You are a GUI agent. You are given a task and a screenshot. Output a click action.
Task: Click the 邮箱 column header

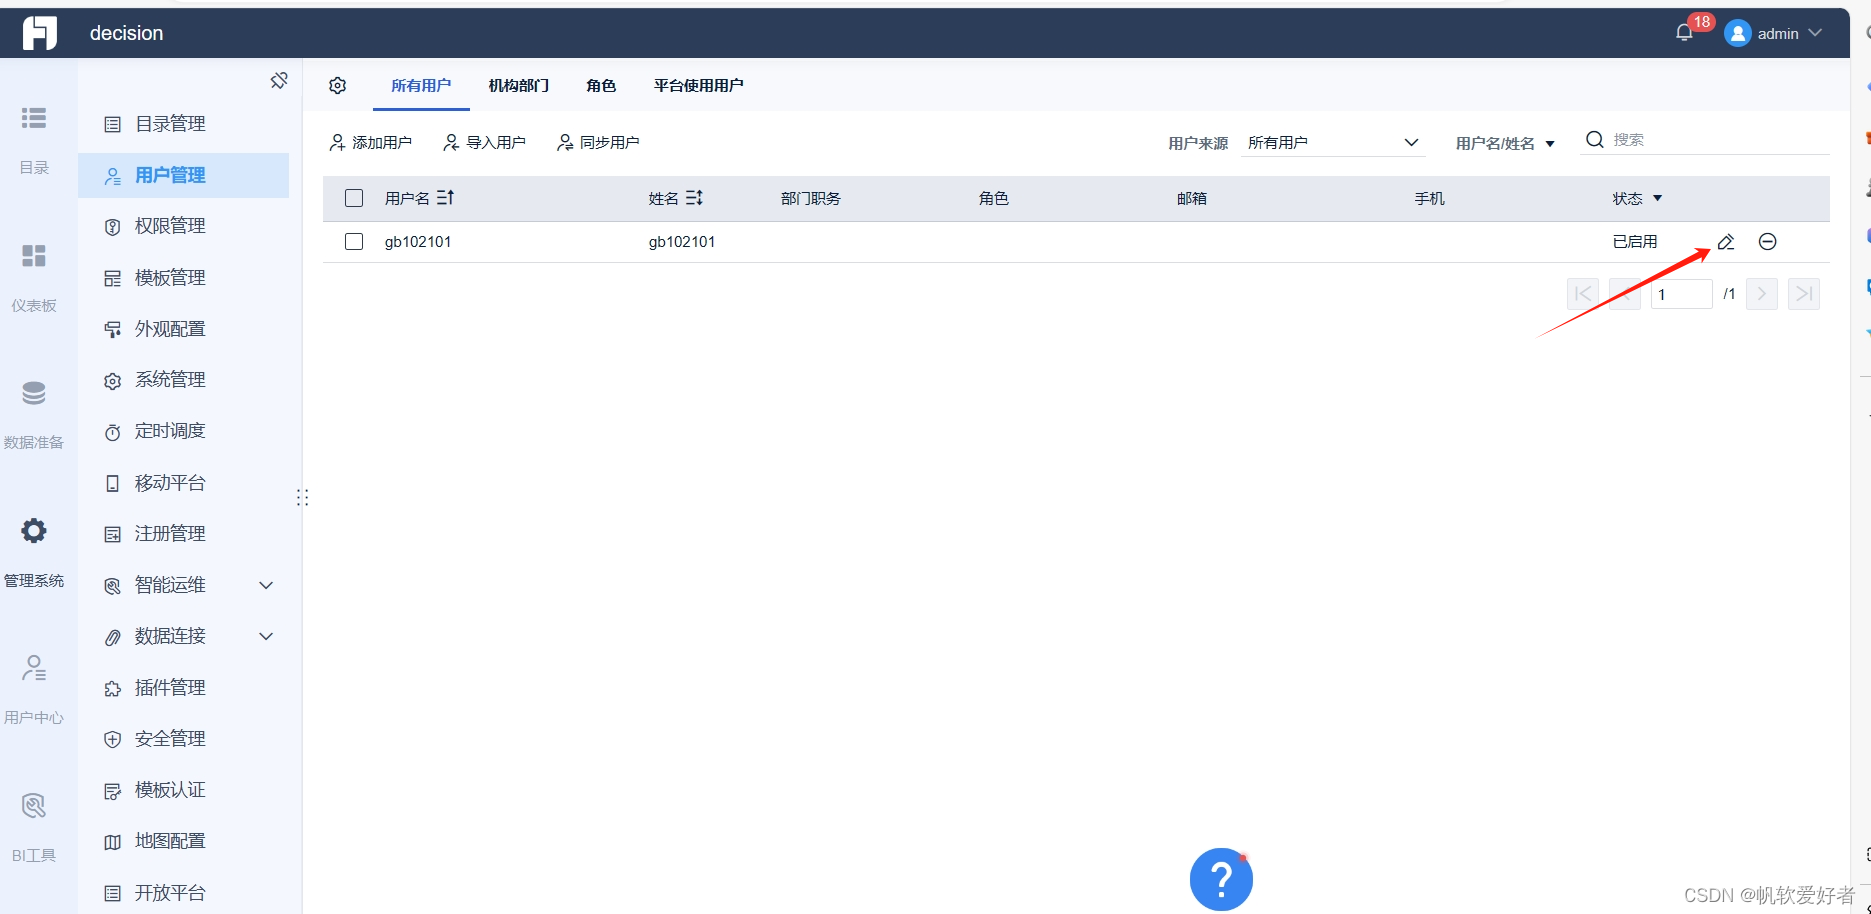pos(1192,198)
